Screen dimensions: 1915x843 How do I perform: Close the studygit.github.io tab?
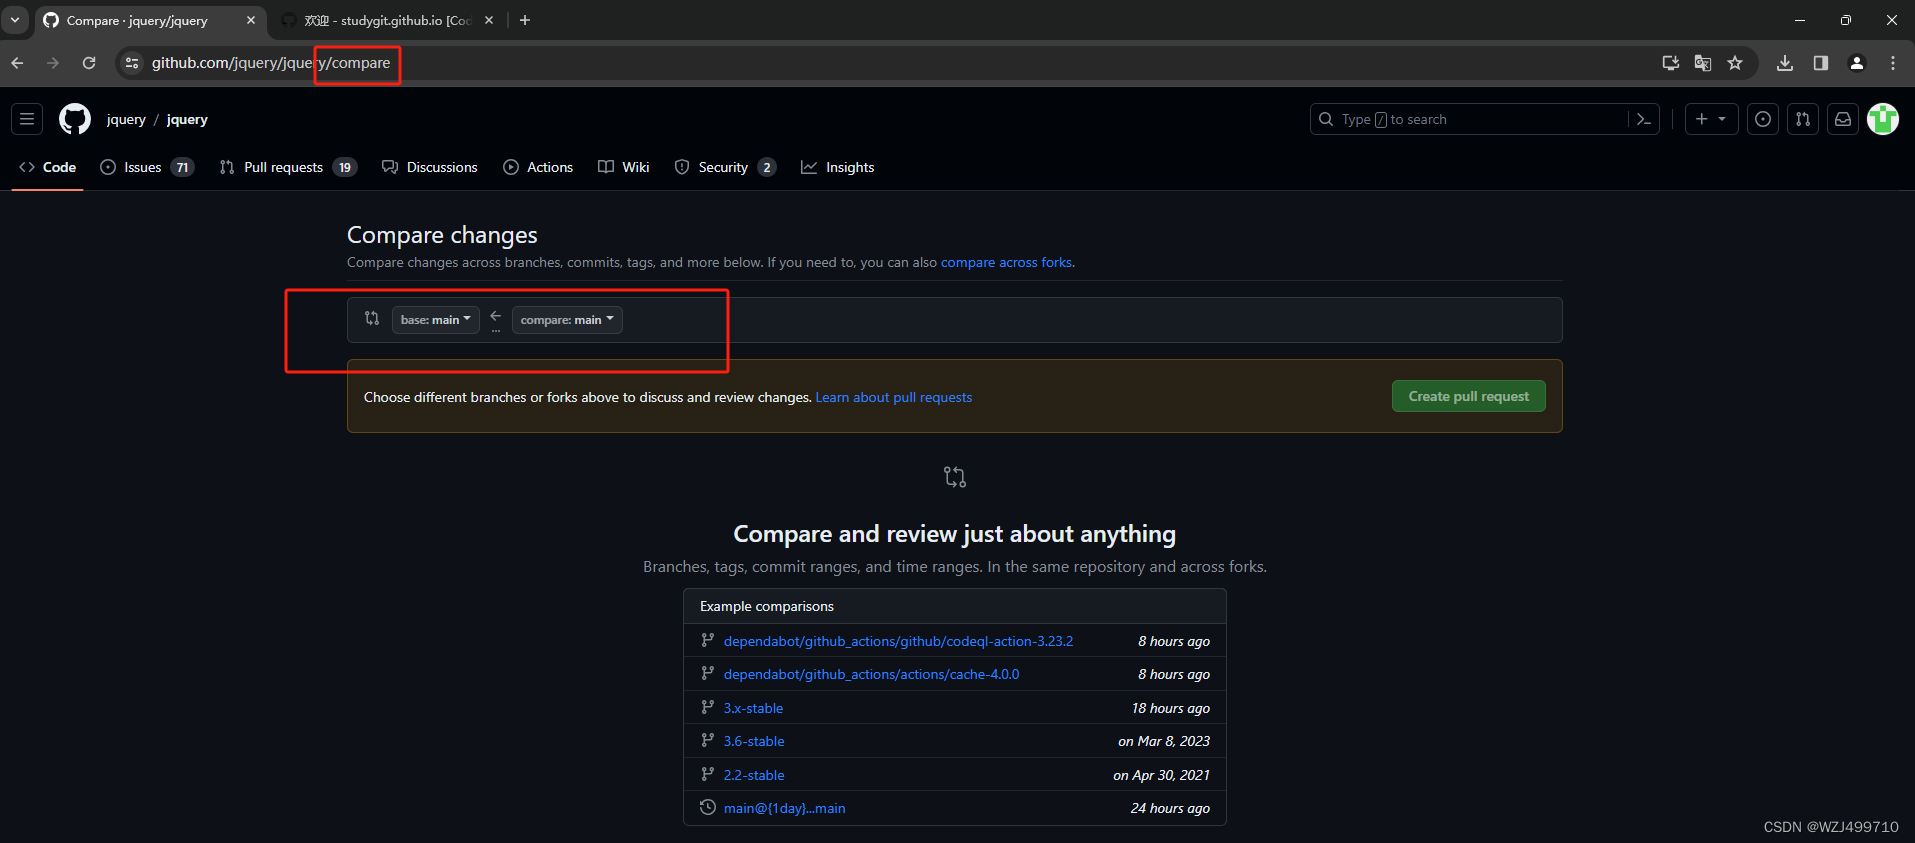pos(489,20)
